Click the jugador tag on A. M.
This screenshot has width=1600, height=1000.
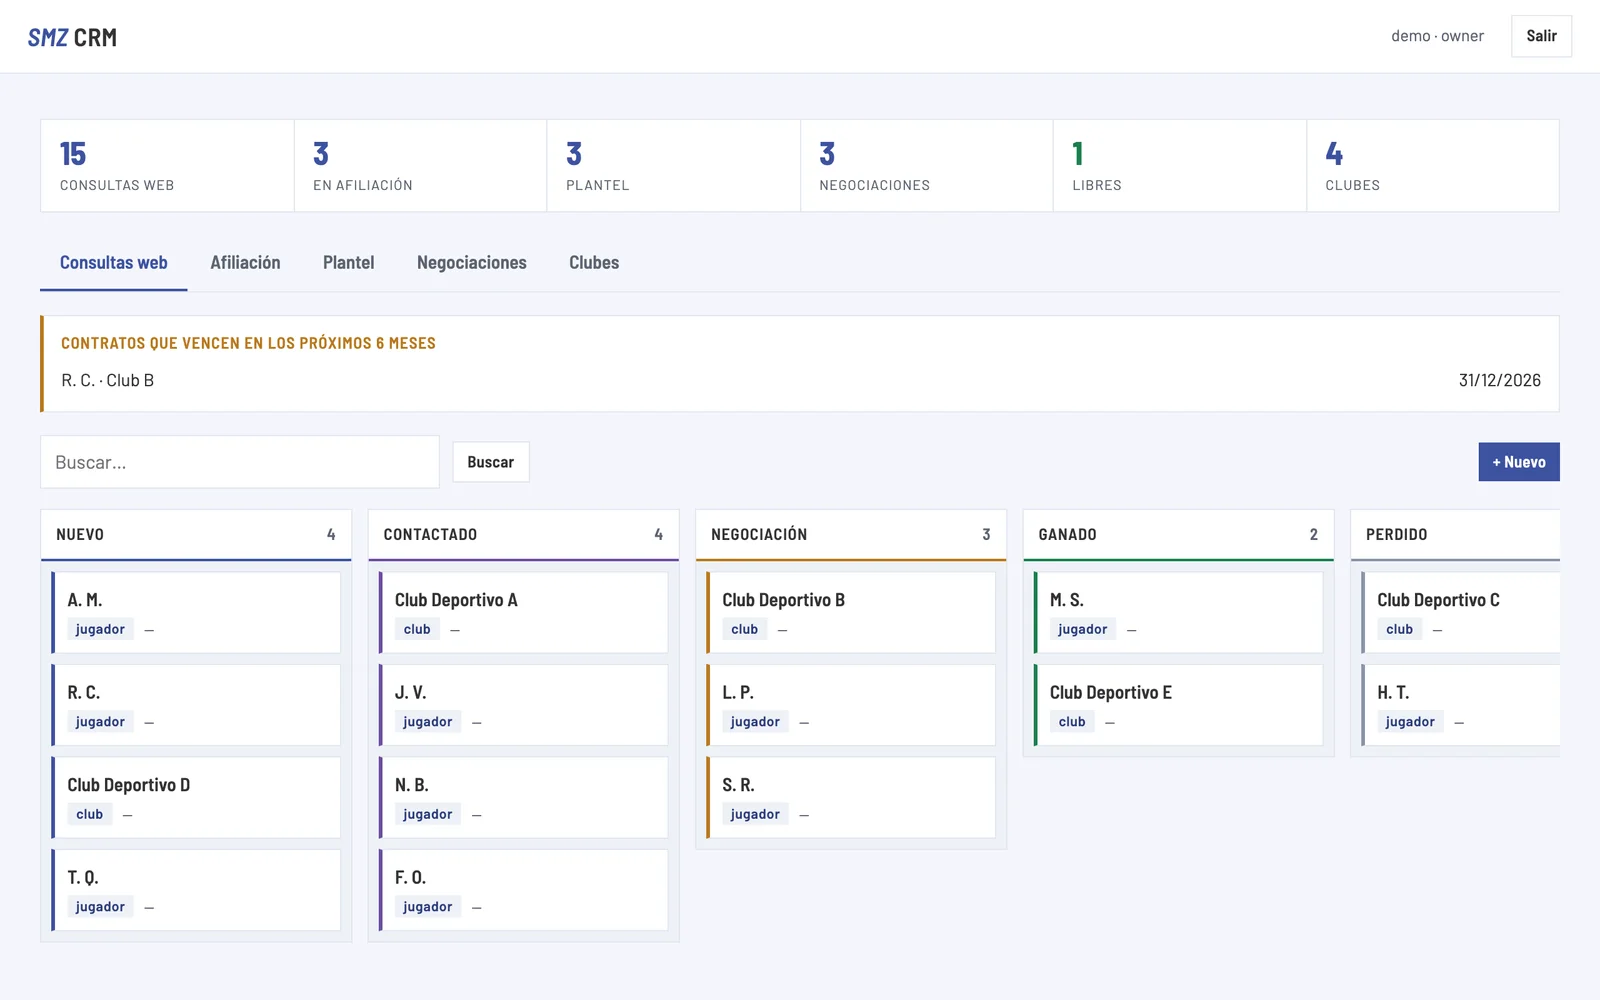click(100, 629)
